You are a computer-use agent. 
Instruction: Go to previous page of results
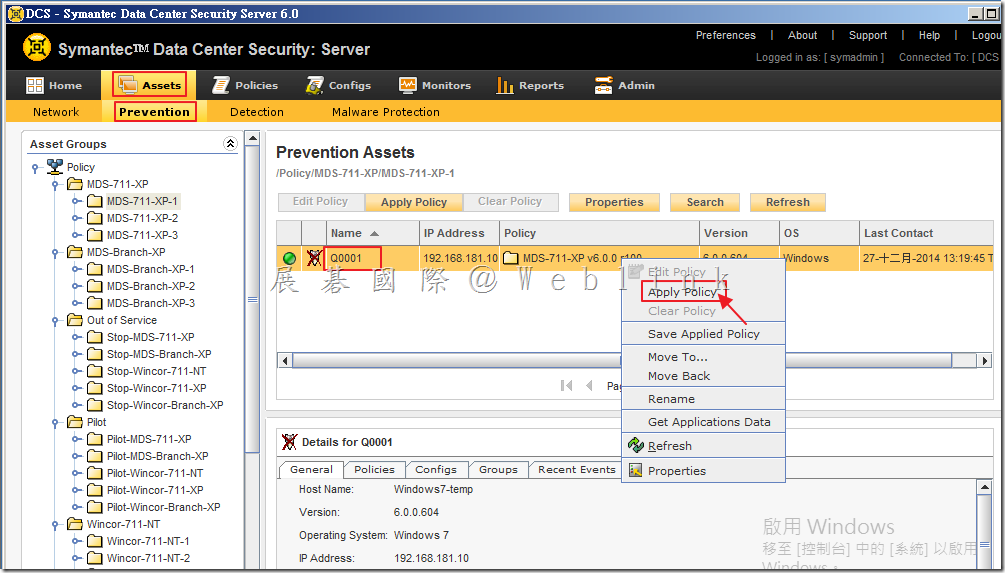click(589, 386)
